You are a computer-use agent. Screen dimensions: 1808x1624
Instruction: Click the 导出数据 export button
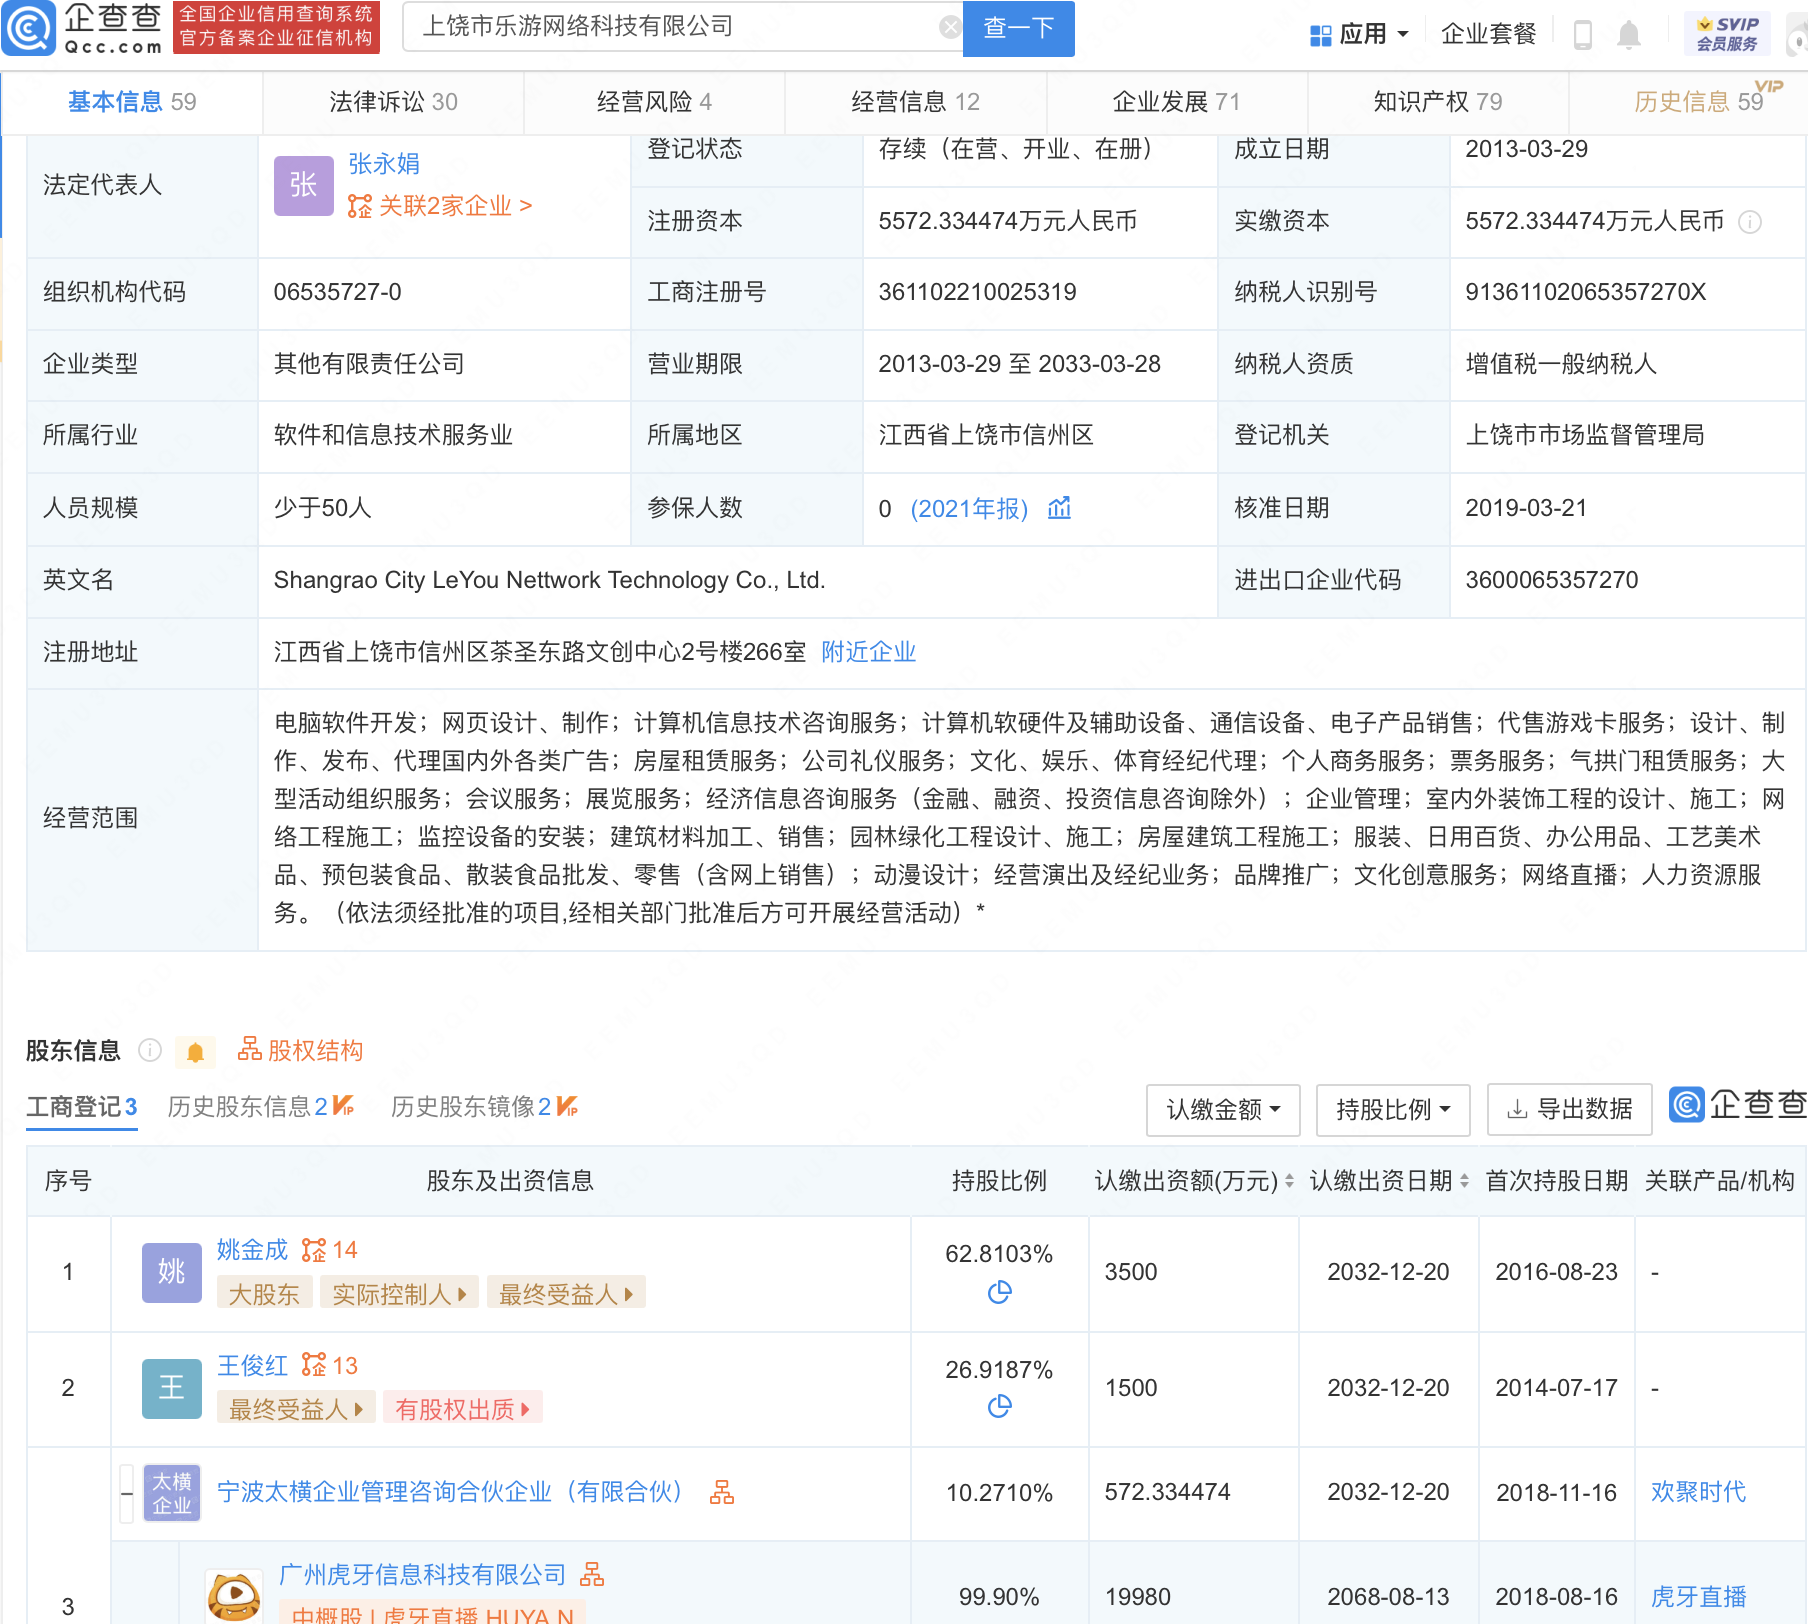1570,1109
